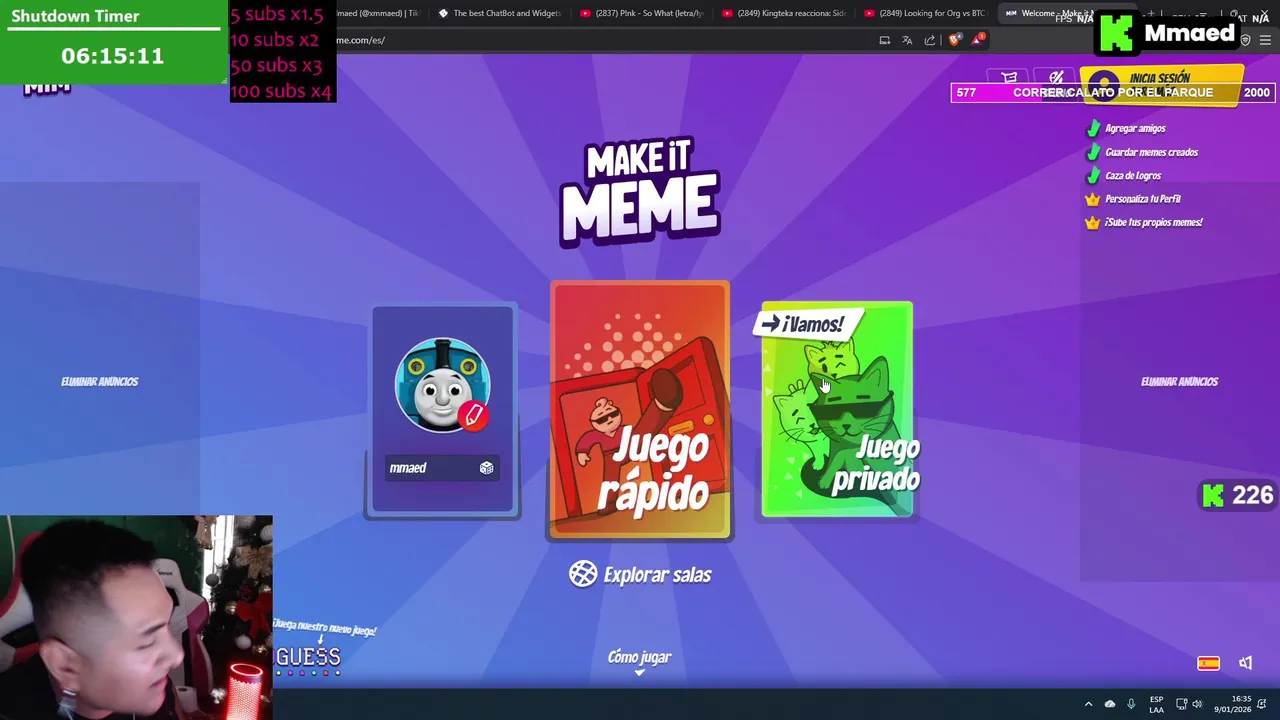Open system volume icon in tray
This screenshot has width=1280, height=720.
coord(1197,704)
